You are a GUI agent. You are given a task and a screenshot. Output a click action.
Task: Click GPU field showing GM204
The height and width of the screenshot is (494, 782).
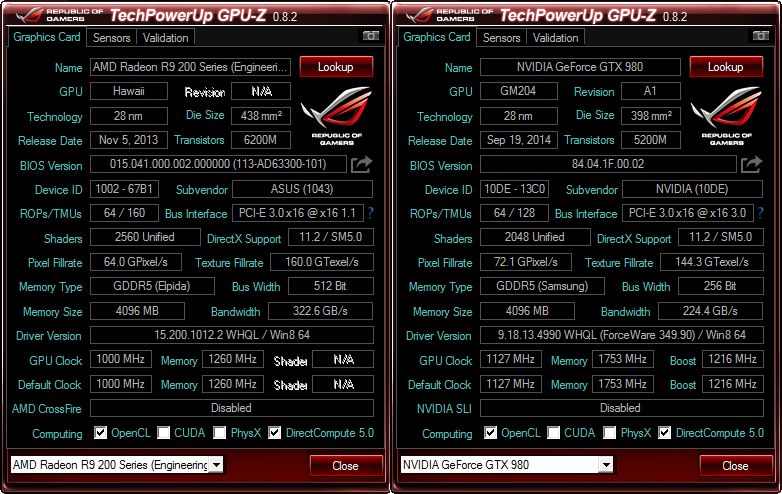coord(519,91)
